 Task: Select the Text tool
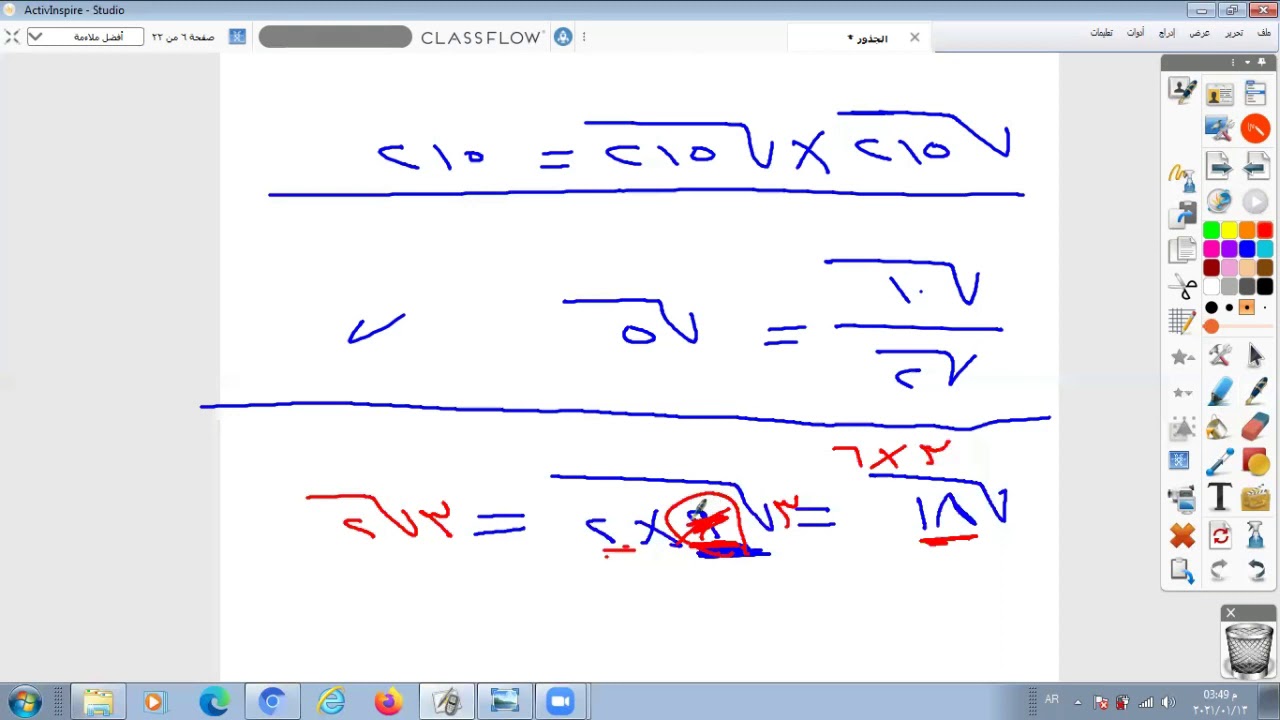click(1220, 497)
